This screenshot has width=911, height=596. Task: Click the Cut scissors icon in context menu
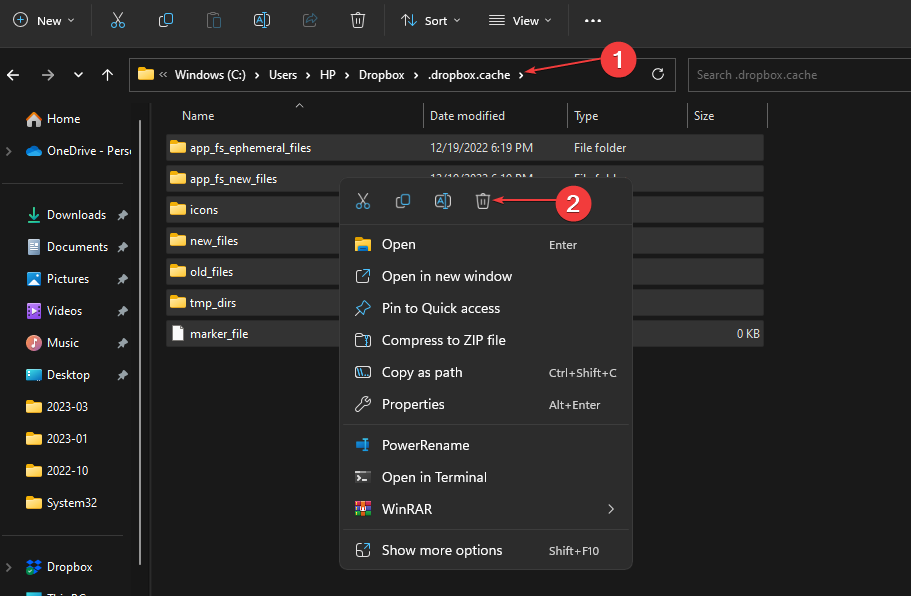363,202
